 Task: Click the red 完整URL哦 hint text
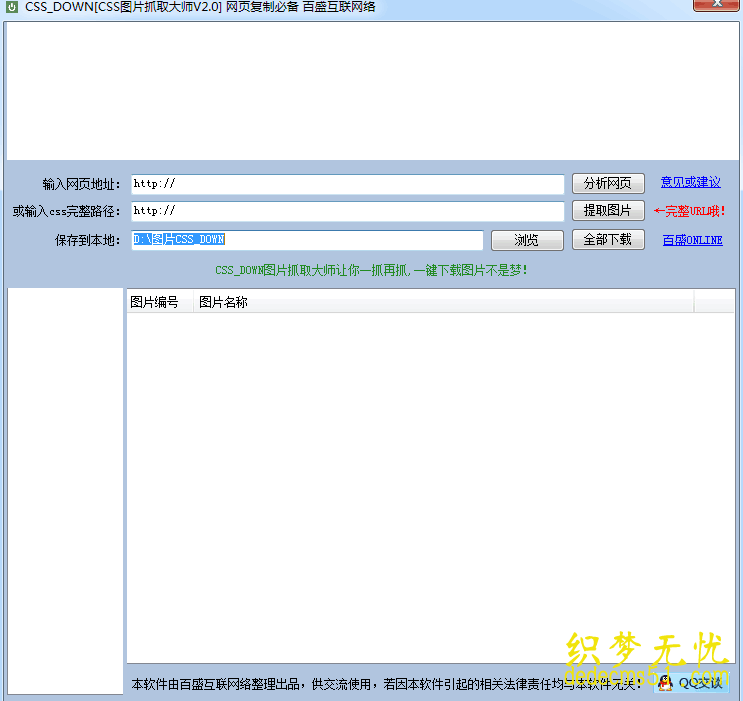click(689, 211)
